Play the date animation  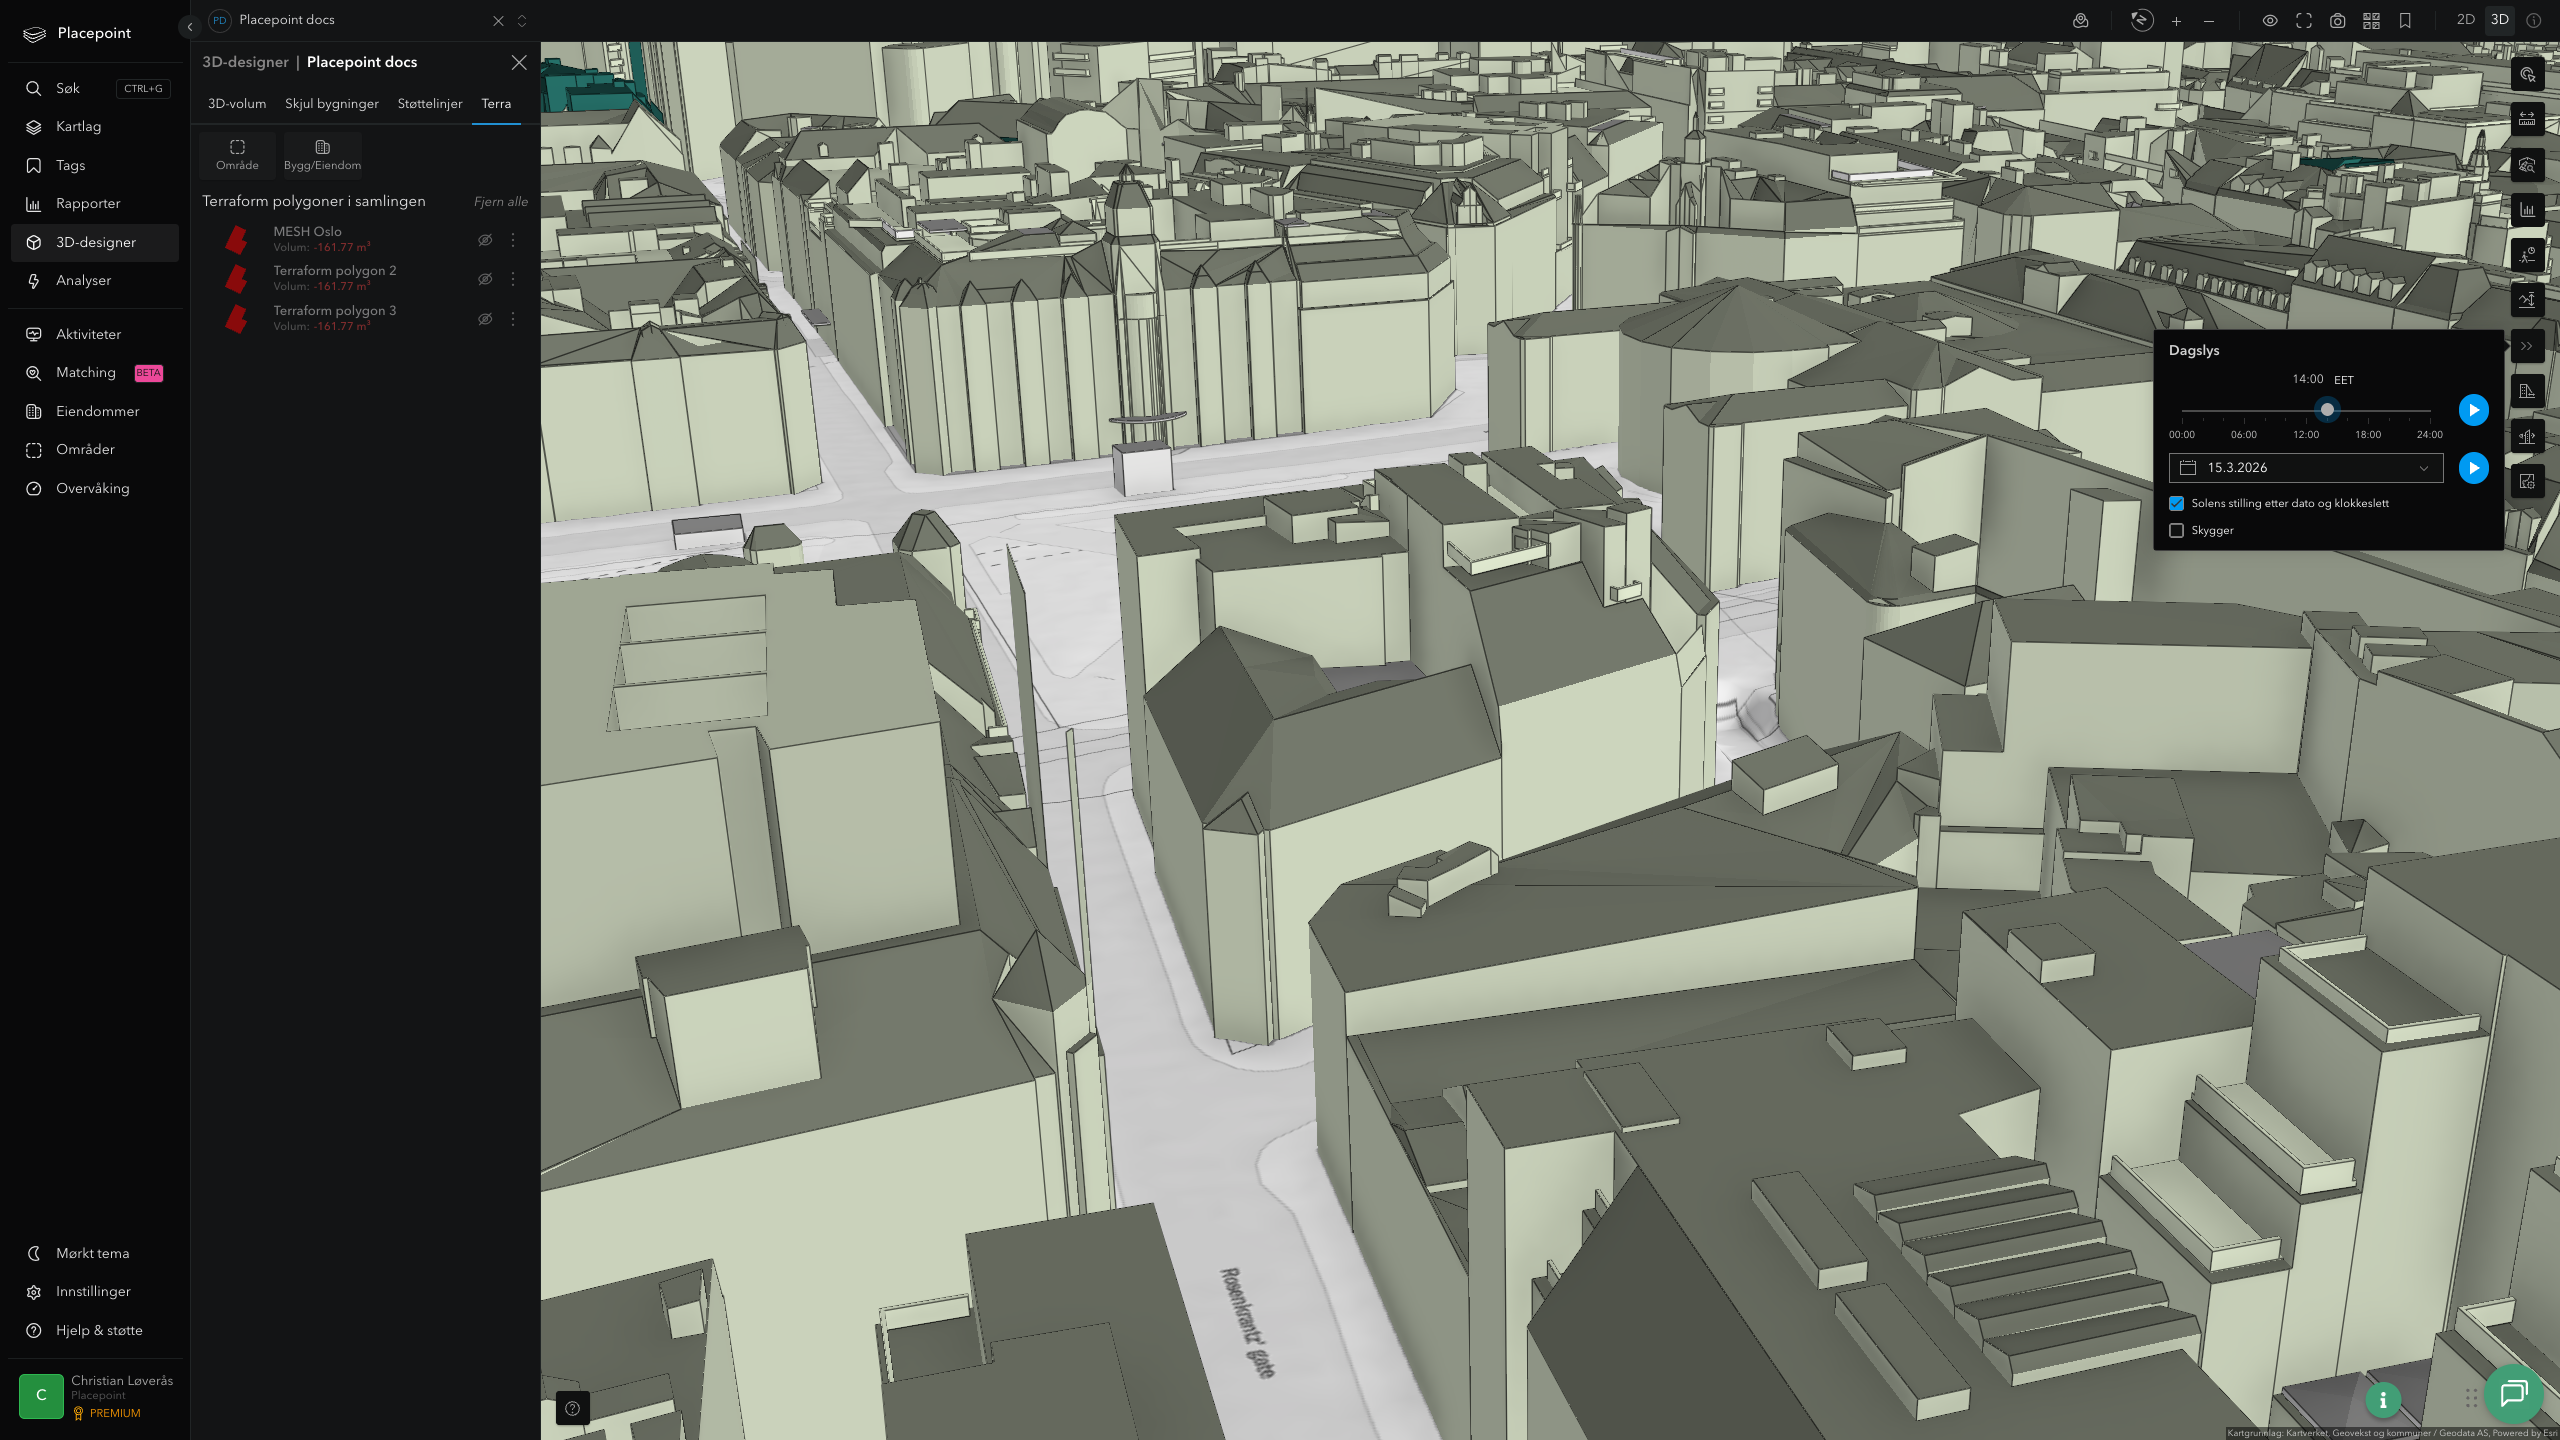[2473, 468]
